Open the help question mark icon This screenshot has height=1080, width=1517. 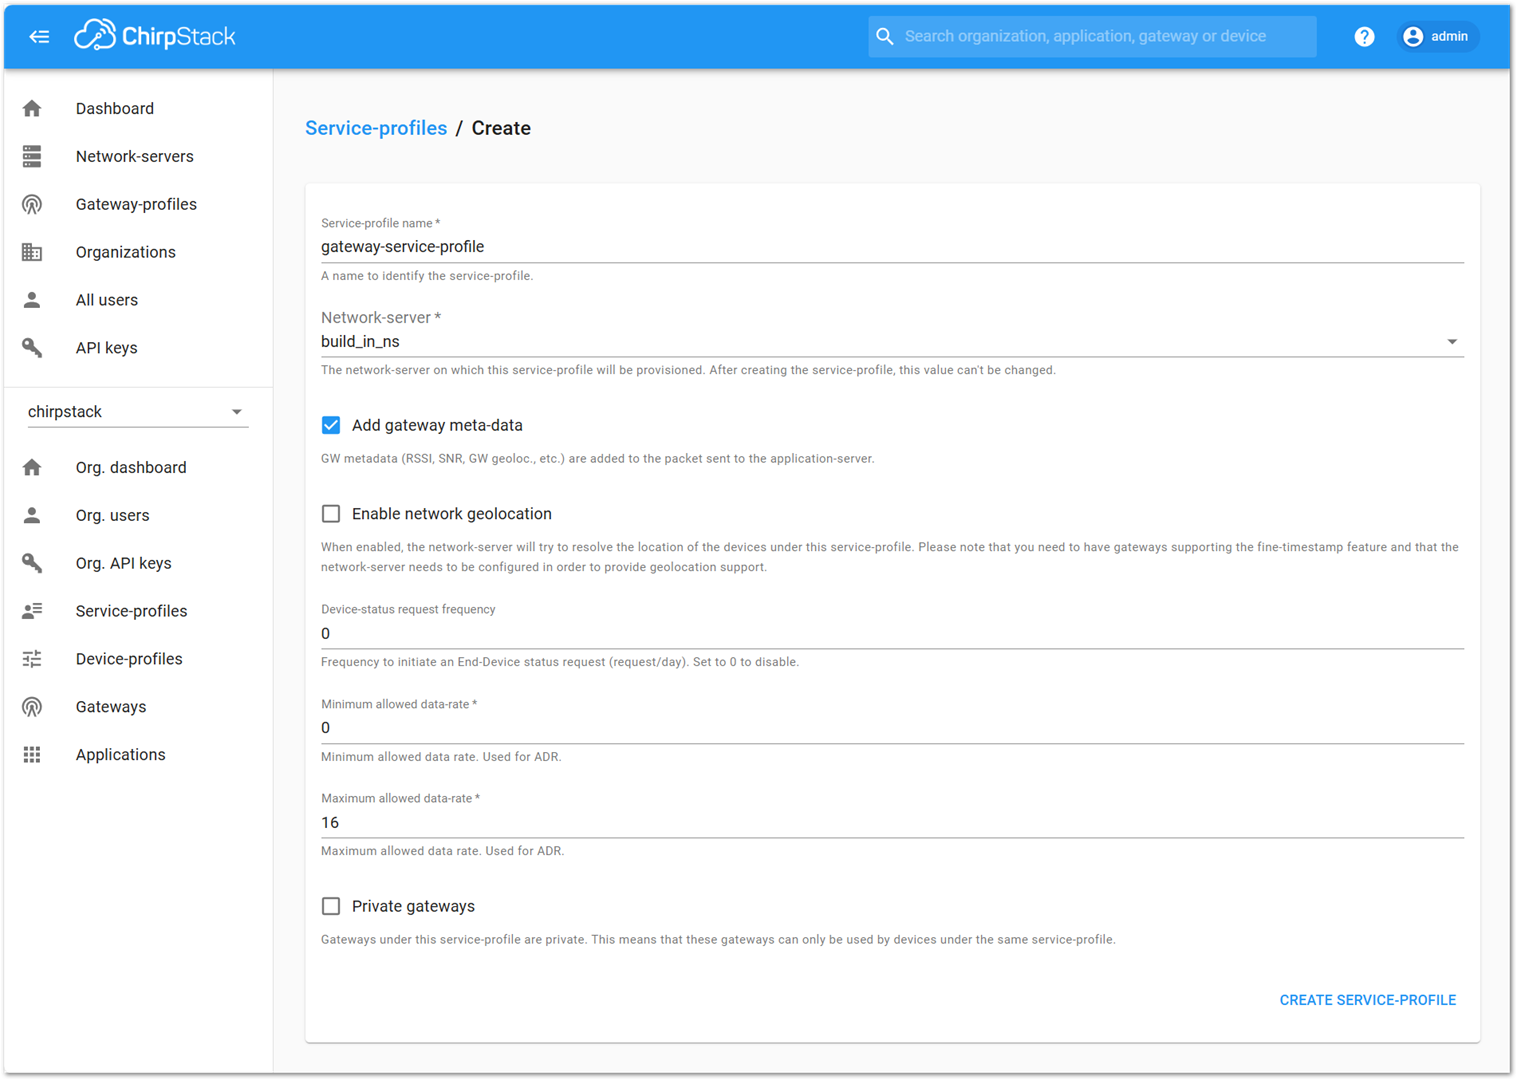1364,37
